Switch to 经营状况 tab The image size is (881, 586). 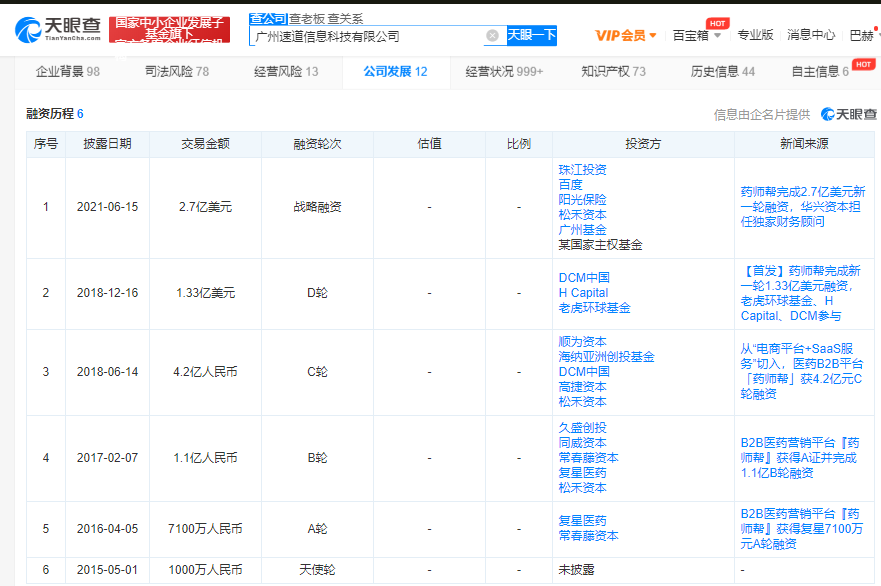(x=504, y=71)
